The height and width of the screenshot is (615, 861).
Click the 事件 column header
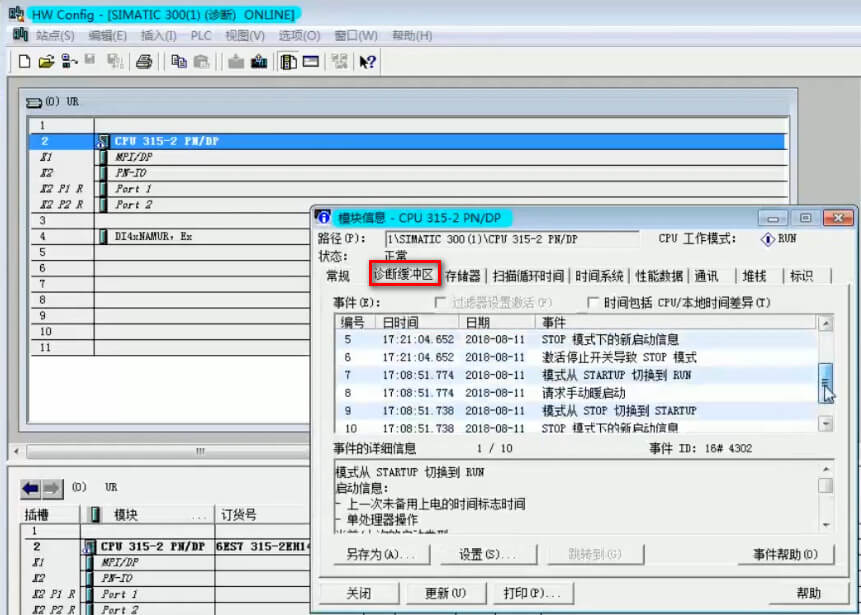point(675,322)
